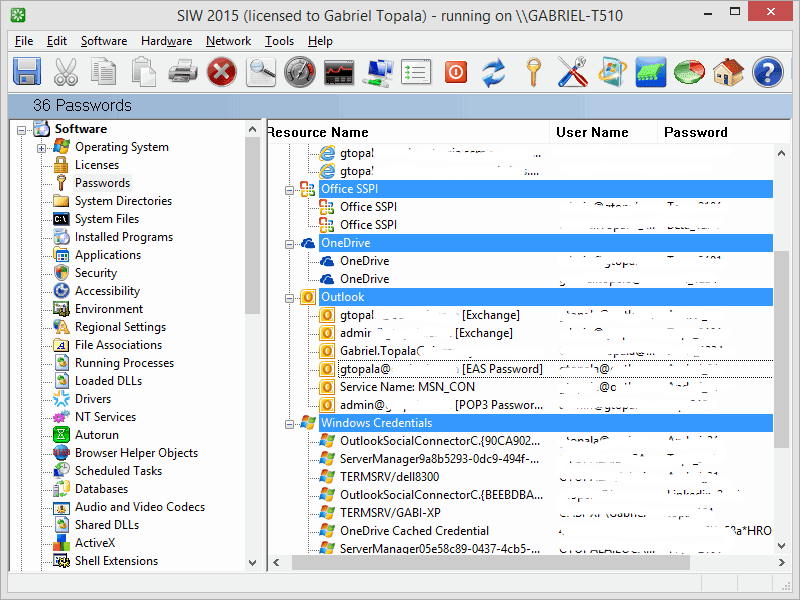Expand the Operating System tree node

(x=41, y=148)
